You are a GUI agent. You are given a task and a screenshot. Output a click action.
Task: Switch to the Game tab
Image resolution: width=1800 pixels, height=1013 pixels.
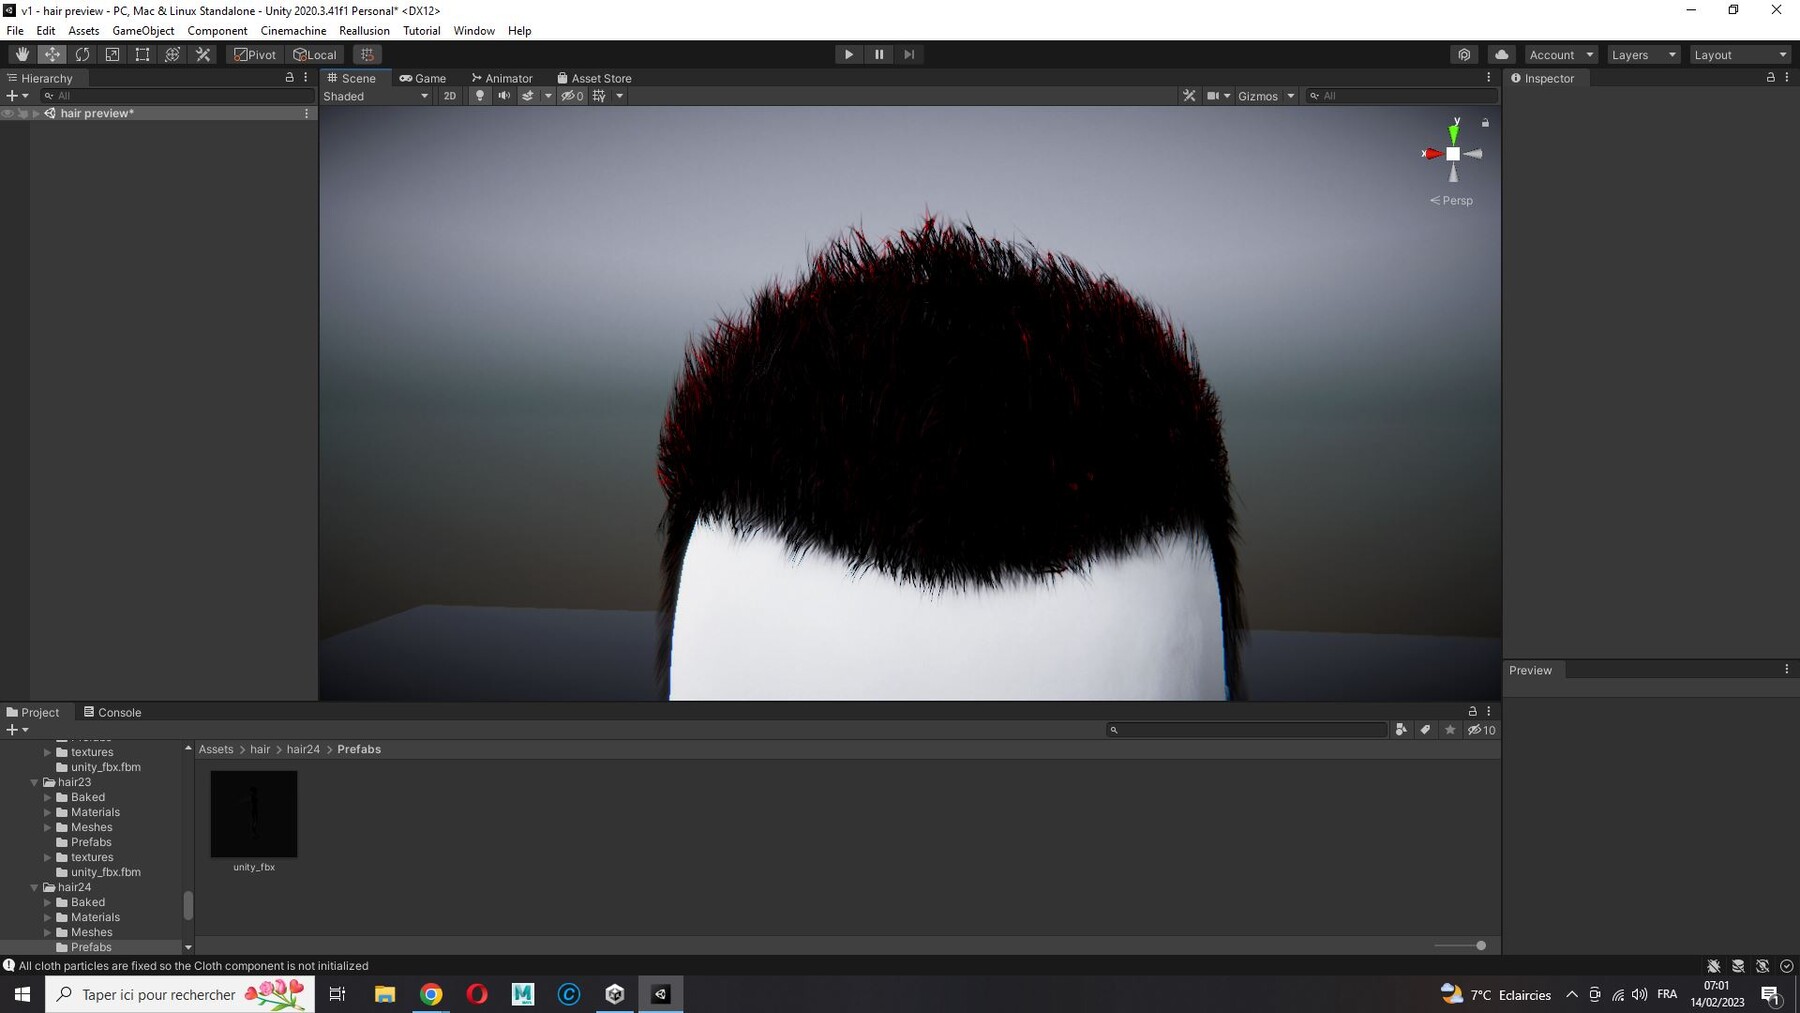coord(423,78)
